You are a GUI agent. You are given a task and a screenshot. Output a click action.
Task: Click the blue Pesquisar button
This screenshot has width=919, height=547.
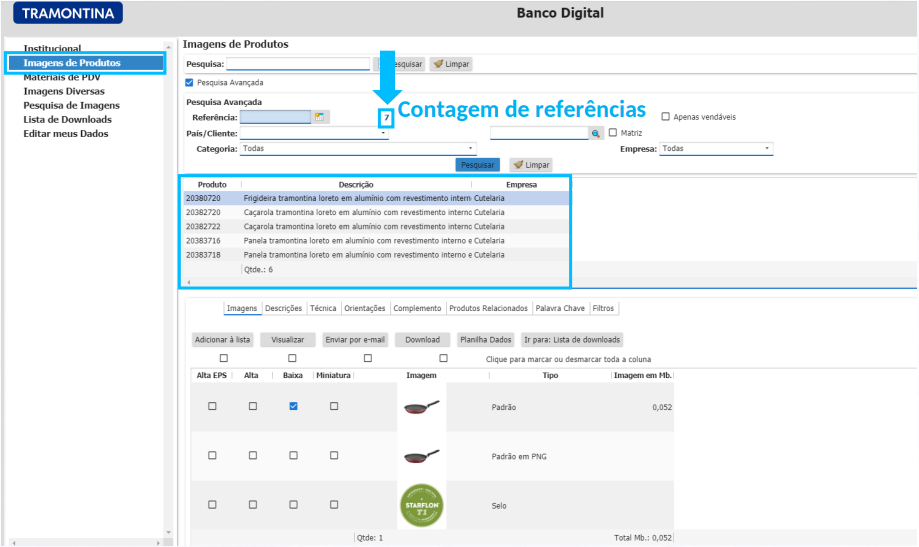(478, 165)
